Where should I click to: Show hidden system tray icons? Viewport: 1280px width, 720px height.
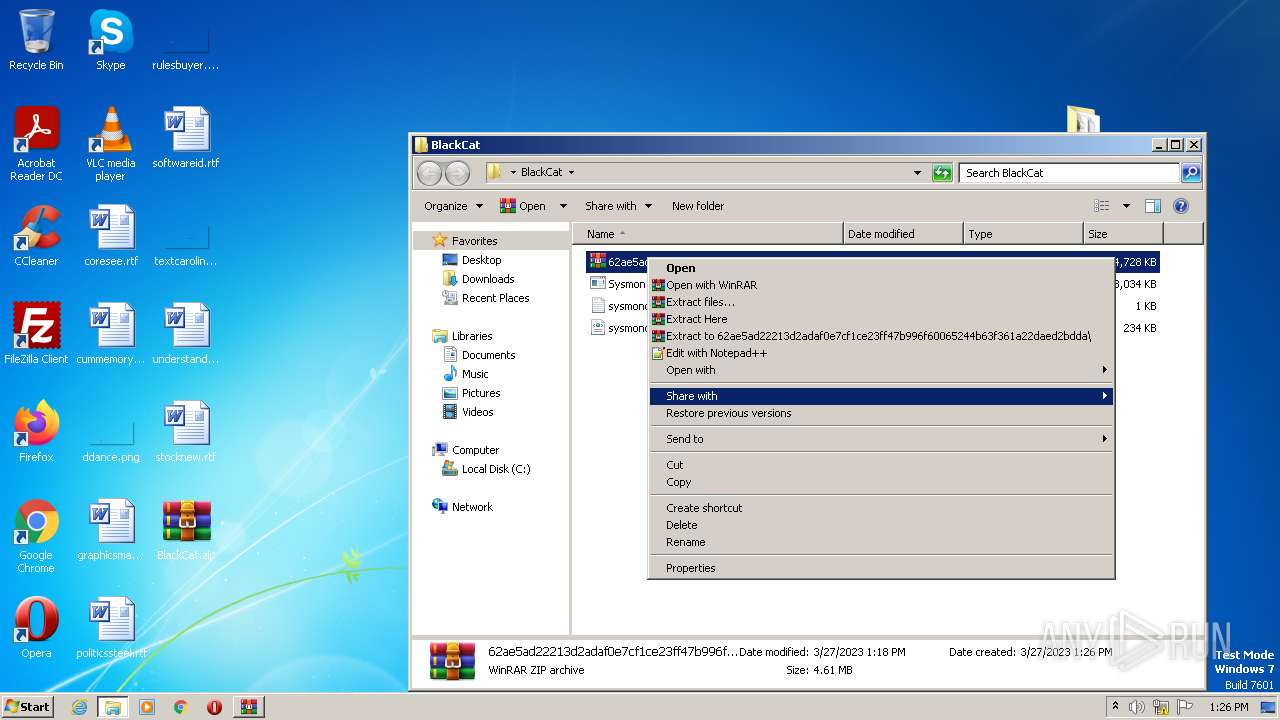1115,707
